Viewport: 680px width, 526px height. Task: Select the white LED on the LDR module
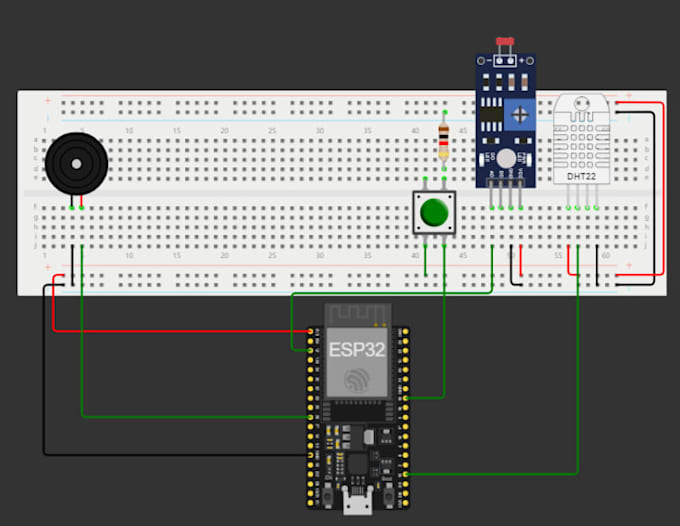tap(506, 158)
